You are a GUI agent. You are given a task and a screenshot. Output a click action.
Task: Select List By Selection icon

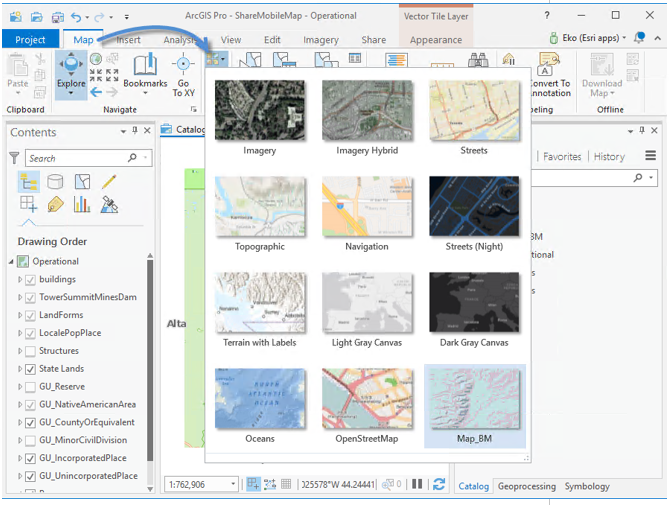tap(82, 182)
